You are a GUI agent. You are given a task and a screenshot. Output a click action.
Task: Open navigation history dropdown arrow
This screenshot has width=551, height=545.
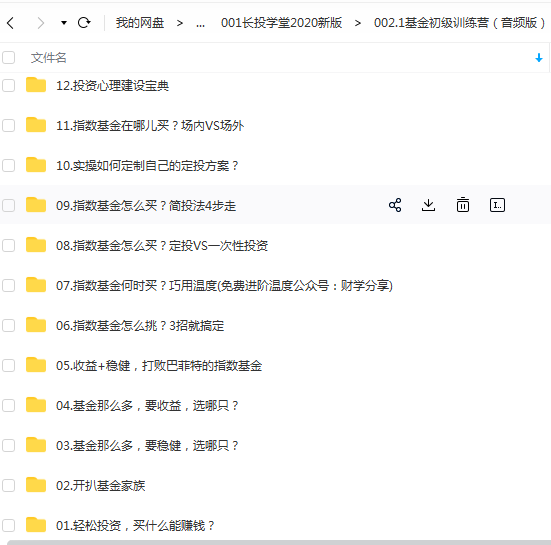coord(64,23)
